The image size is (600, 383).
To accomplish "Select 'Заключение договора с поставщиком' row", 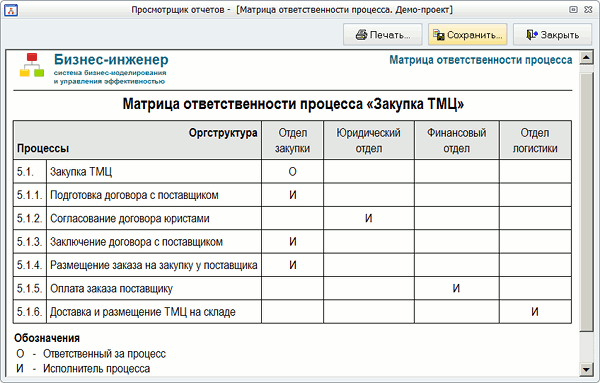I will click(292, 241).
